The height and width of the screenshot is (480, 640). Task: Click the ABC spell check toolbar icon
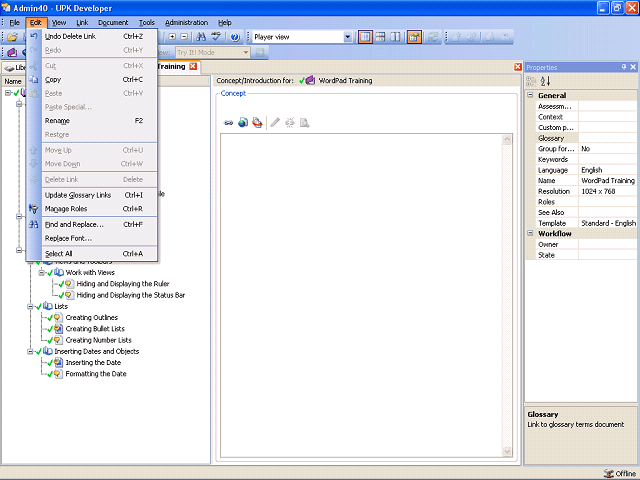(x=216, y=37)
